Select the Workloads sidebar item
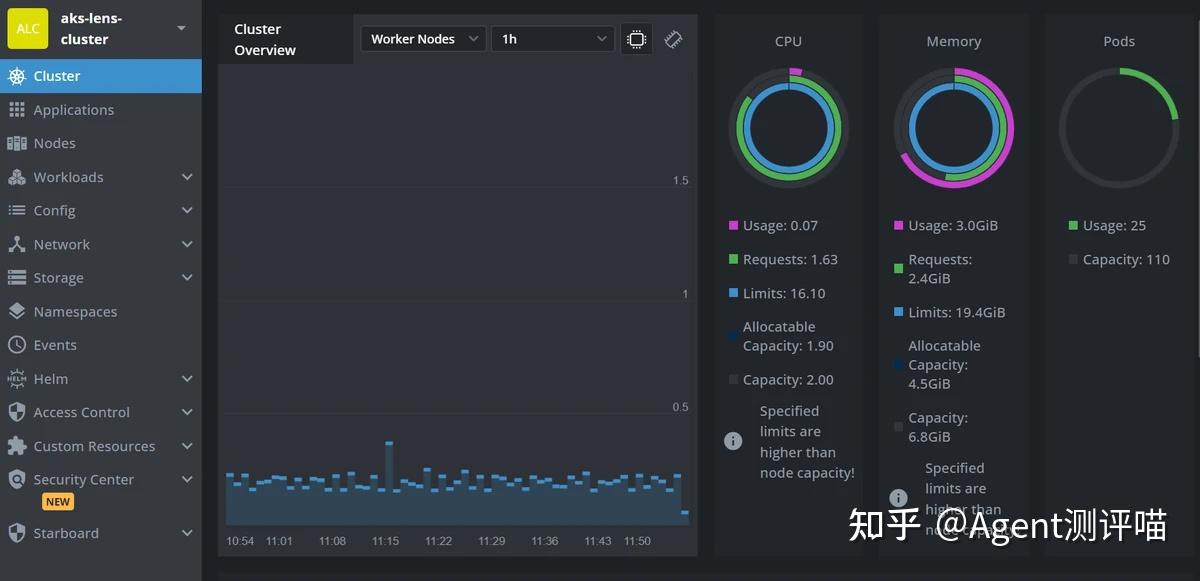The height and width of the screenshot is (581, 1200). 101,177
